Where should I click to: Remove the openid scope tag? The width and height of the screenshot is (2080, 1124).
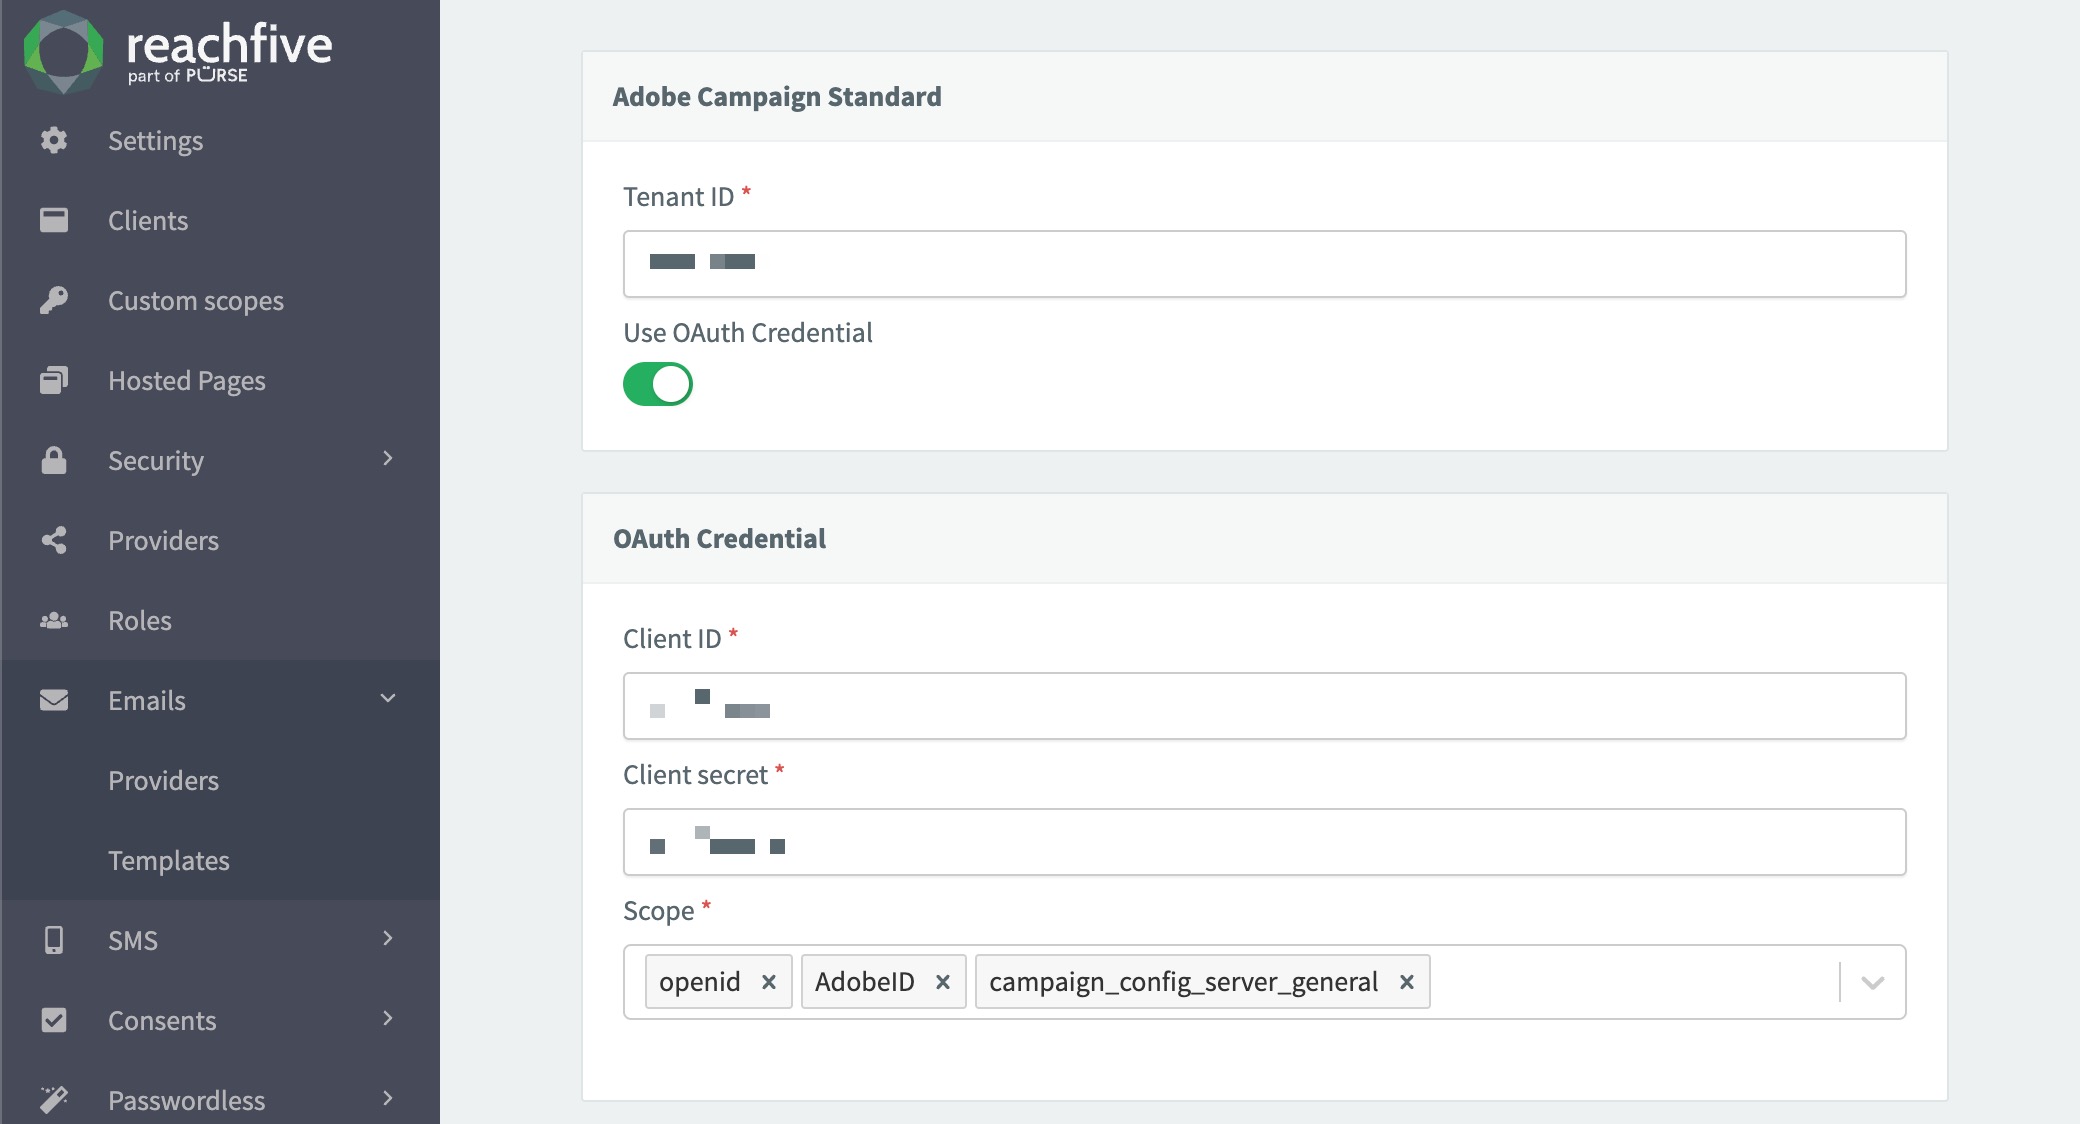pyautogui.click(x=769, y=982)
